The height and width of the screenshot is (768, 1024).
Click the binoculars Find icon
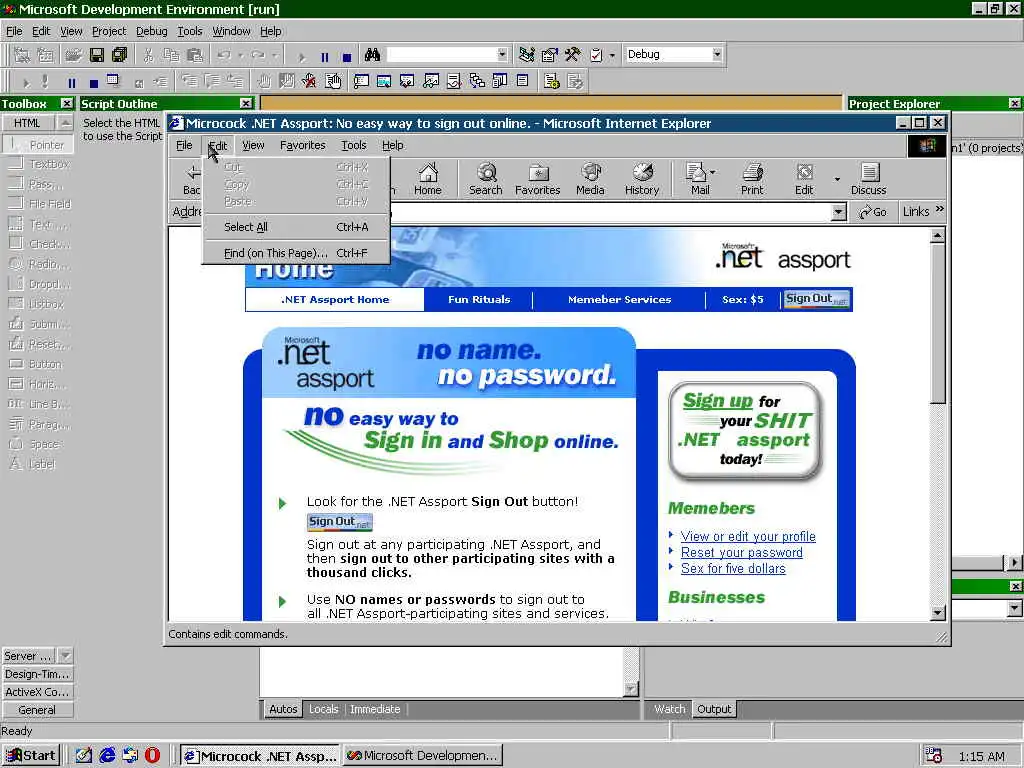(372, 55)
